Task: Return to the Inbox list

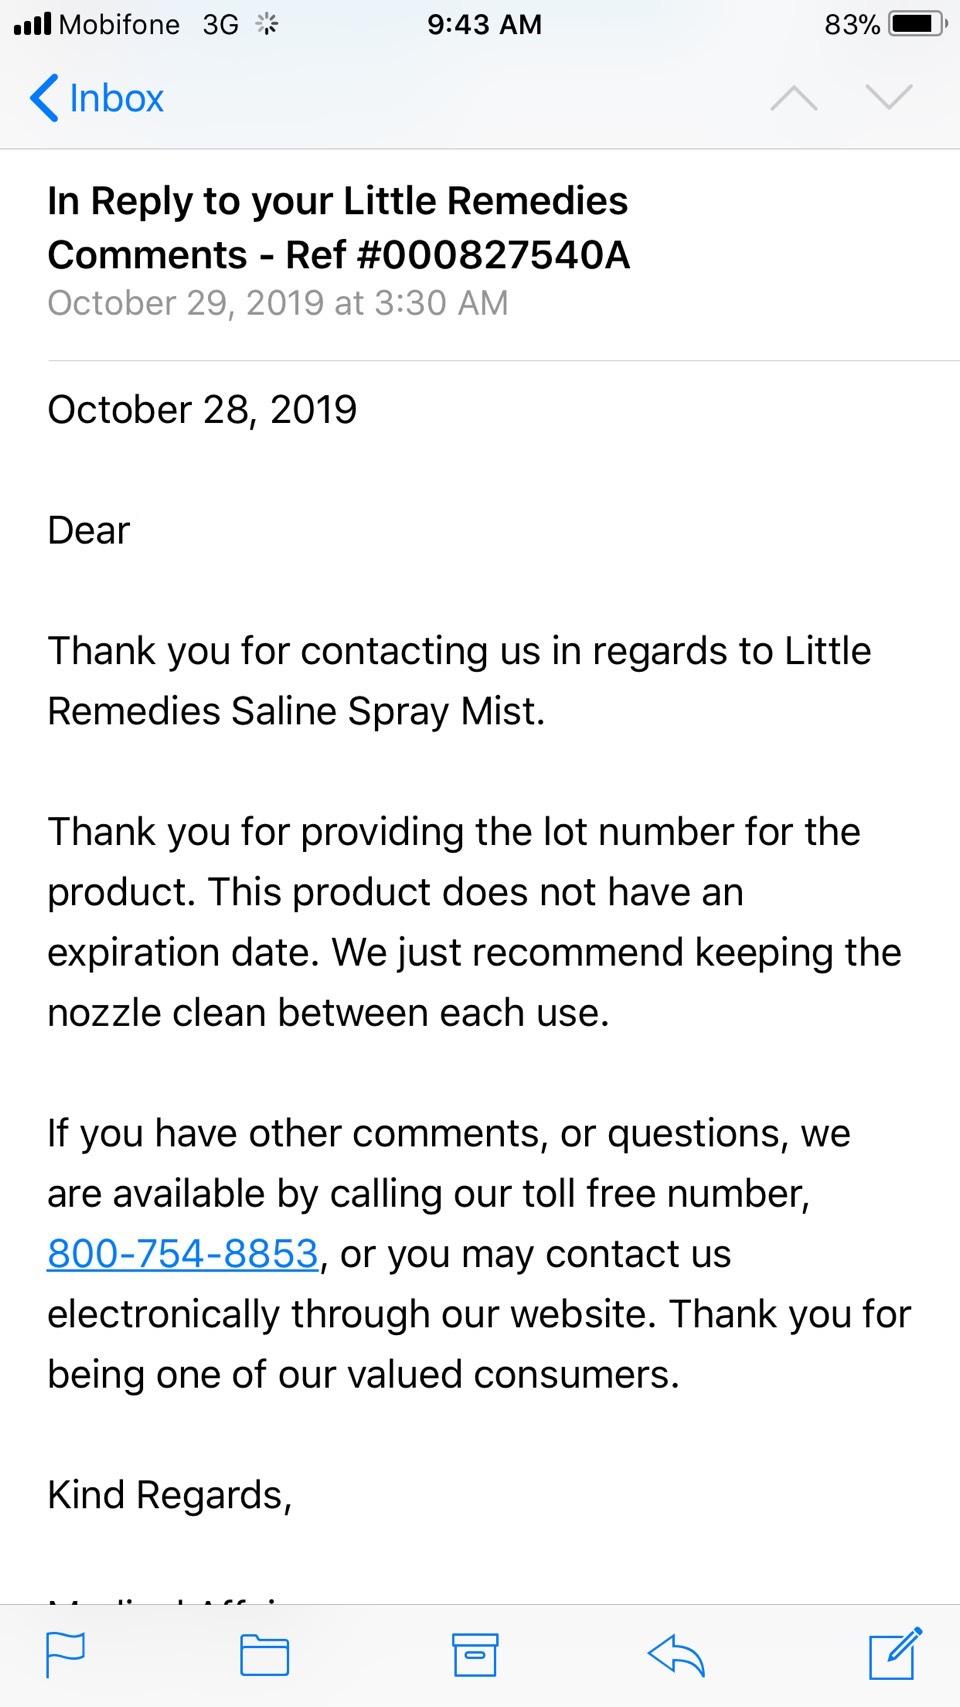Action: (97, 98)
